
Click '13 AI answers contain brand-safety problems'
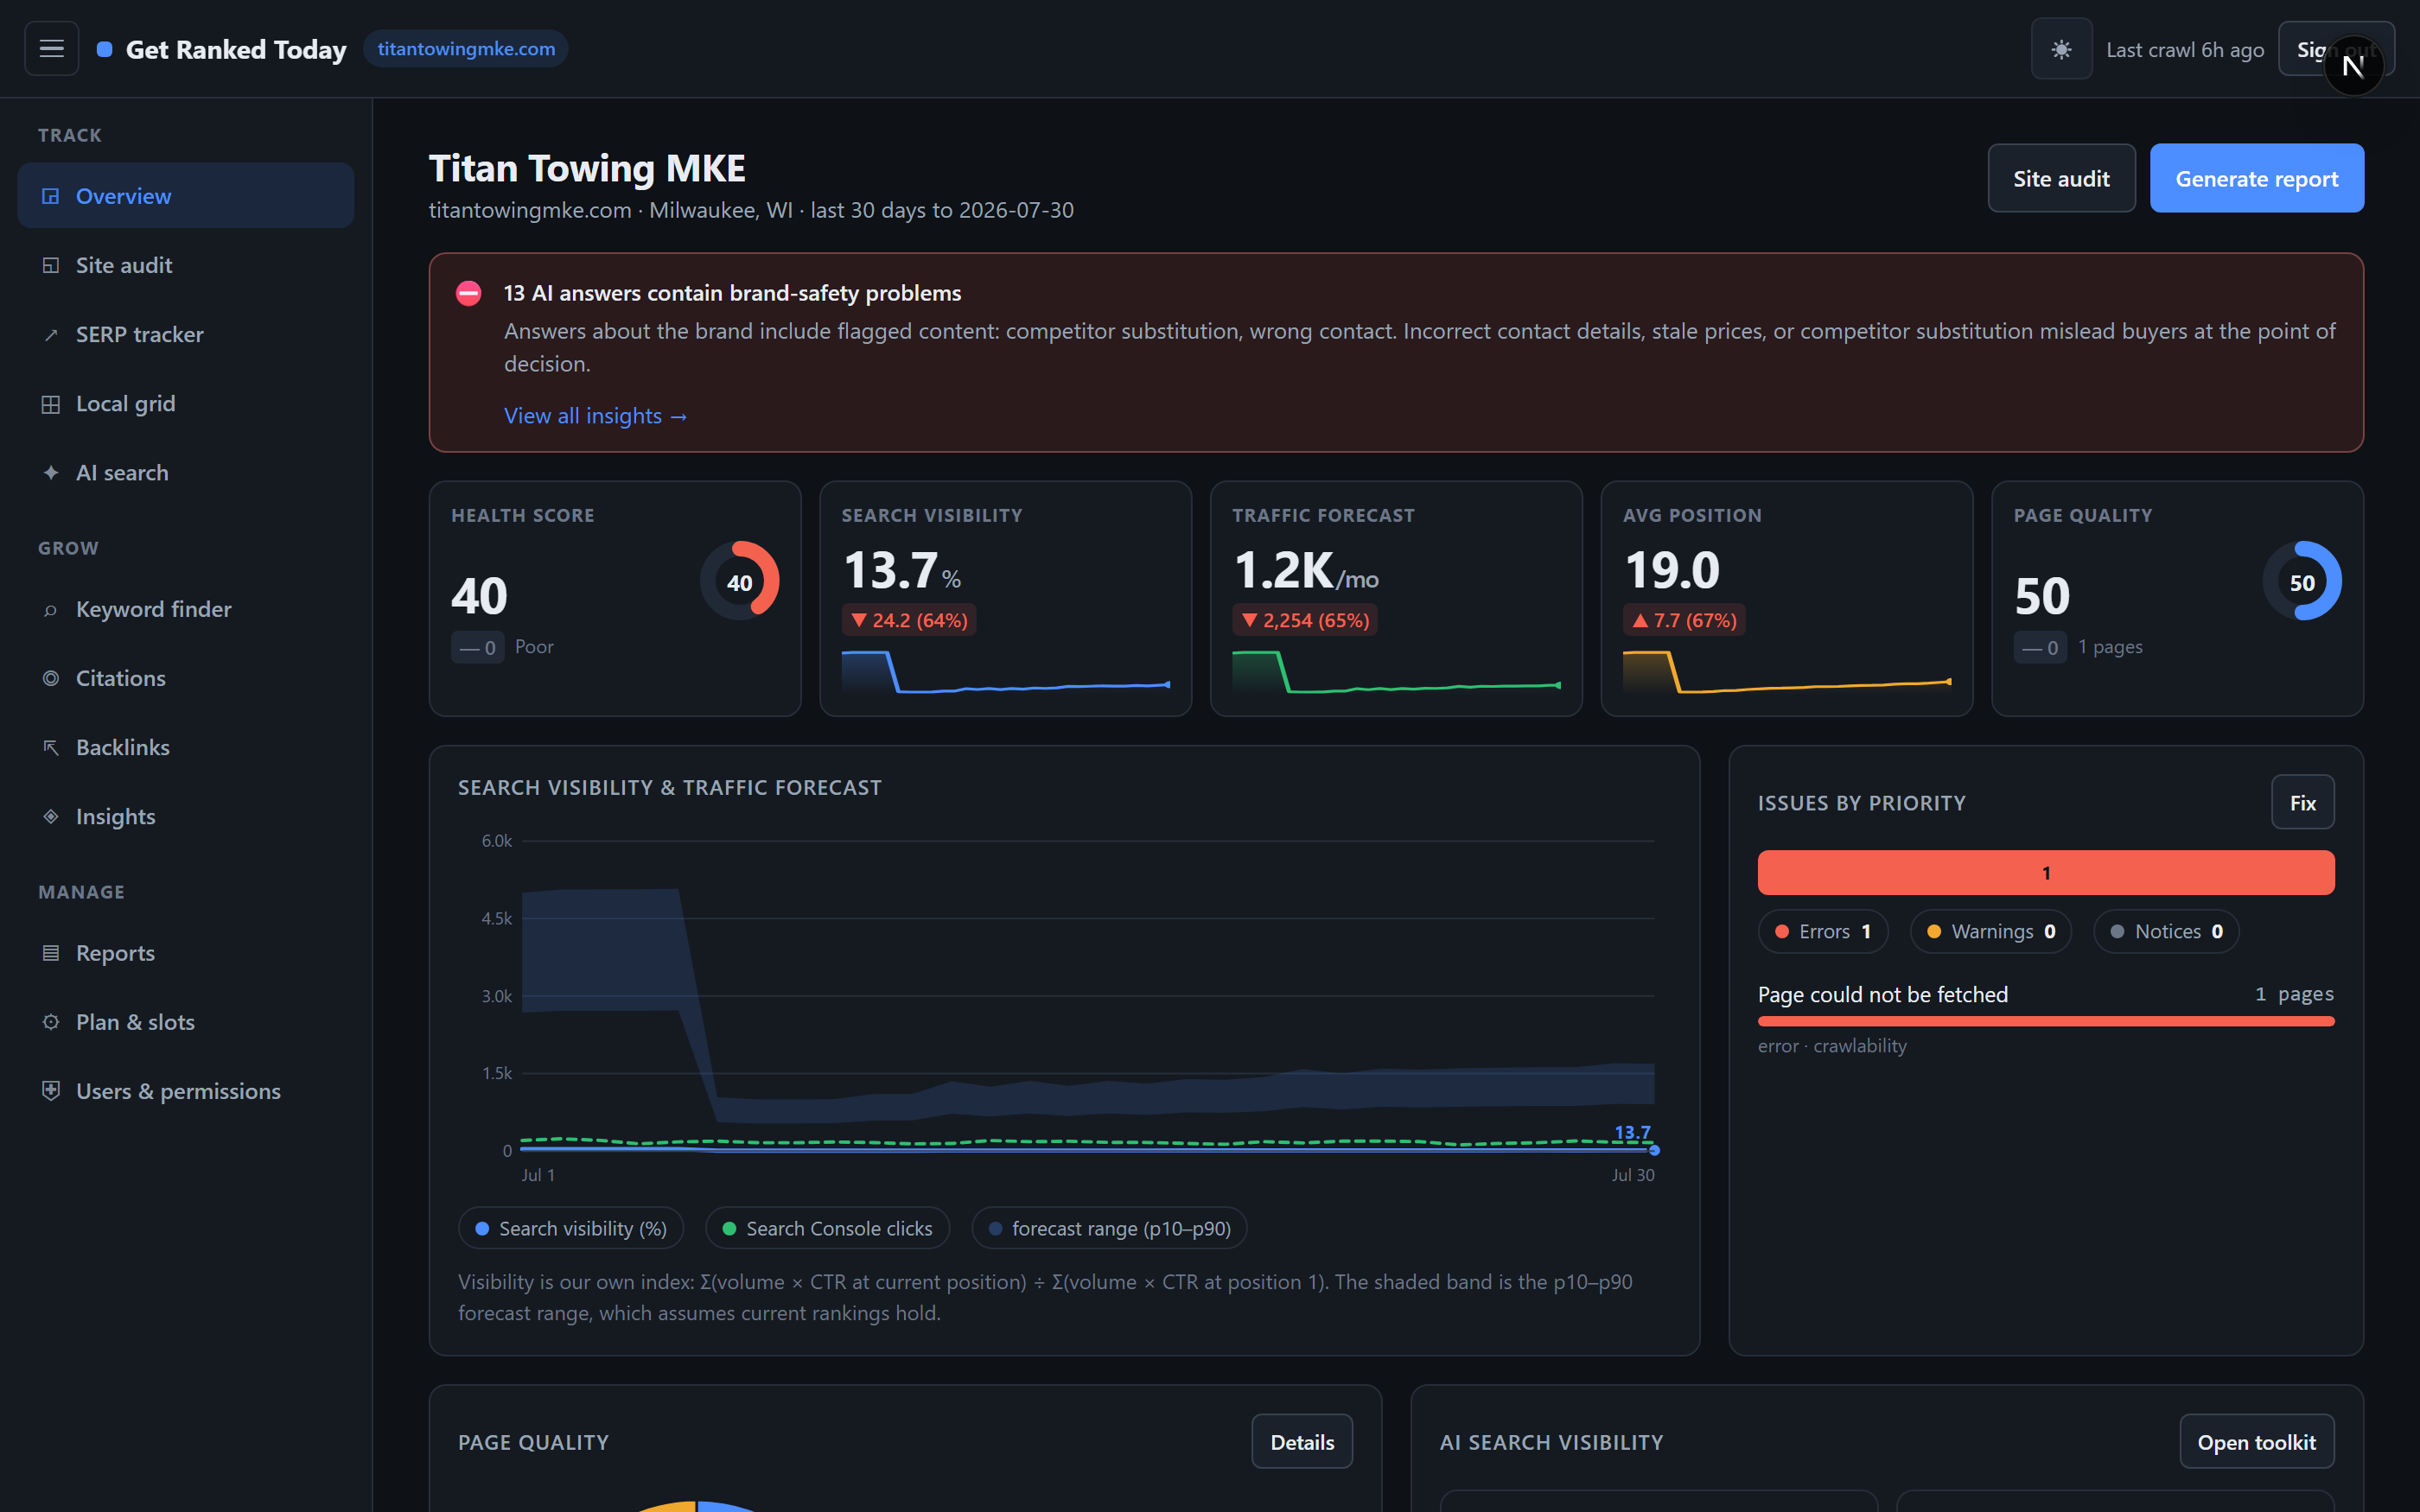(732, 293)
